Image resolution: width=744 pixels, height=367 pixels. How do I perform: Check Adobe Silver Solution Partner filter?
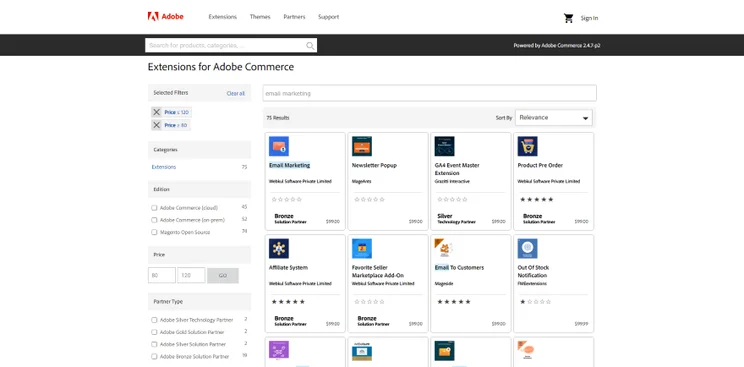(x=154, y=344)
